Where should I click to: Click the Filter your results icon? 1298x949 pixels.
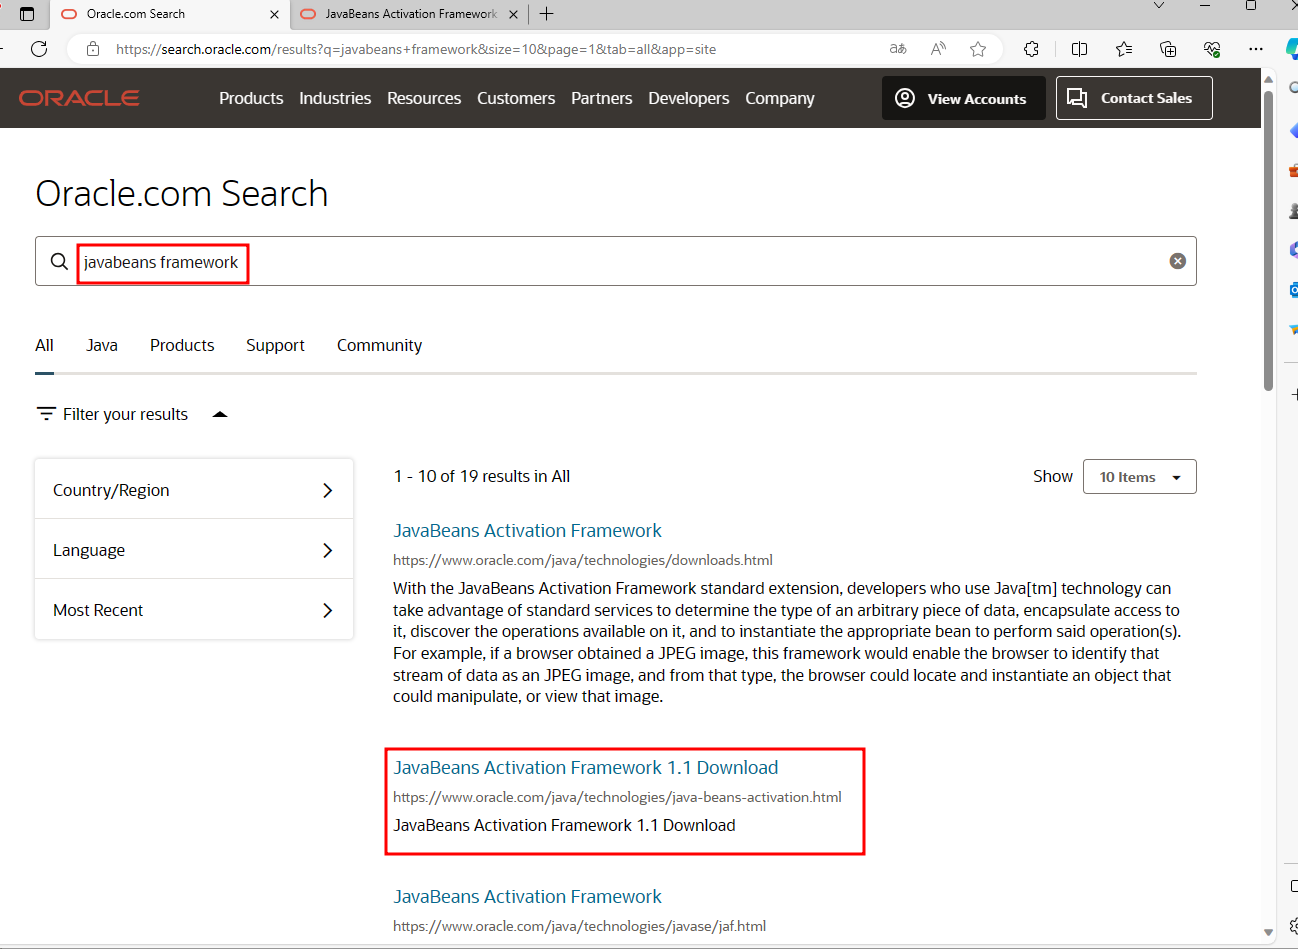coord(46,414)
